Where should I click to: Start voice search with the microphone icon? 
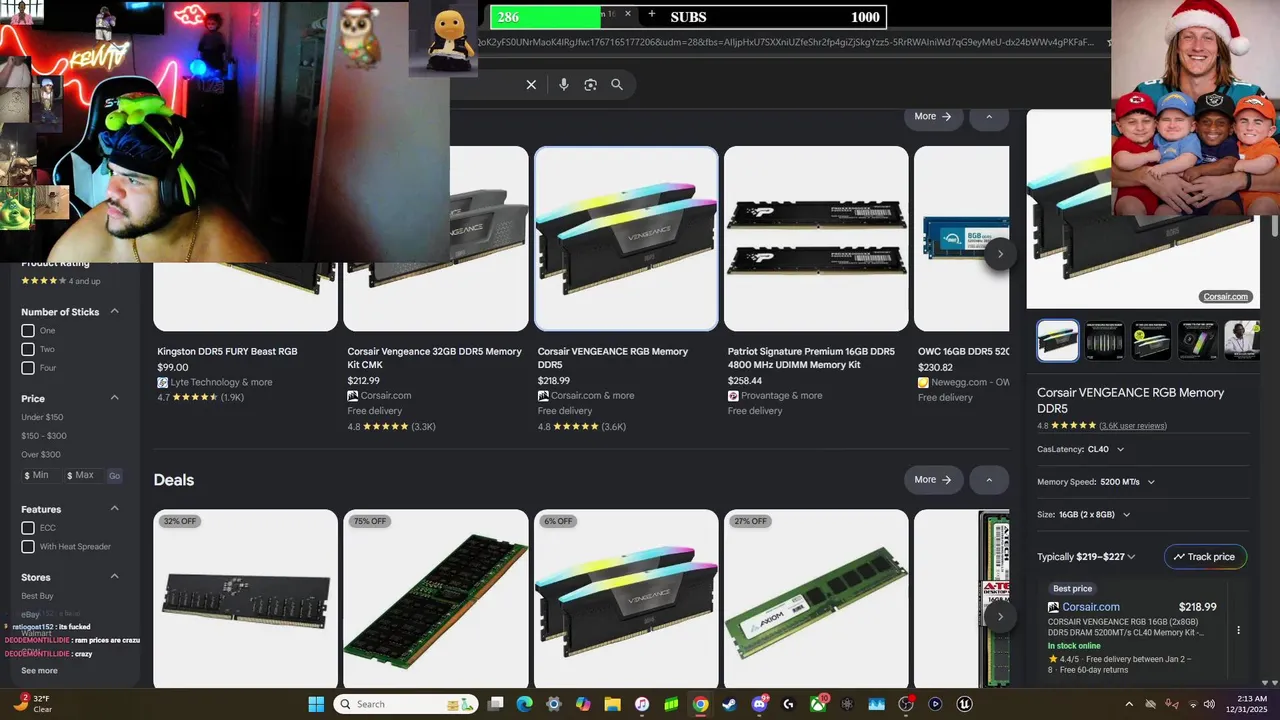(564, 85)
